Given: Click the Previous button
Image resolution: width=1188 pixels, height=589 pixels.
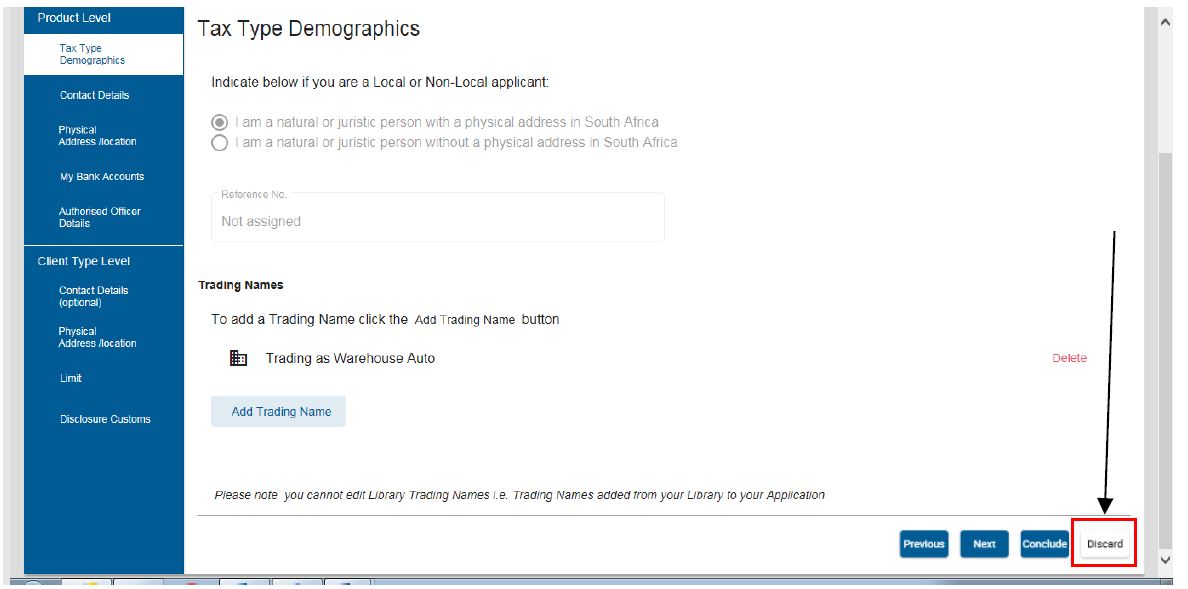Looking at the screenshot, I should point(924,544).
